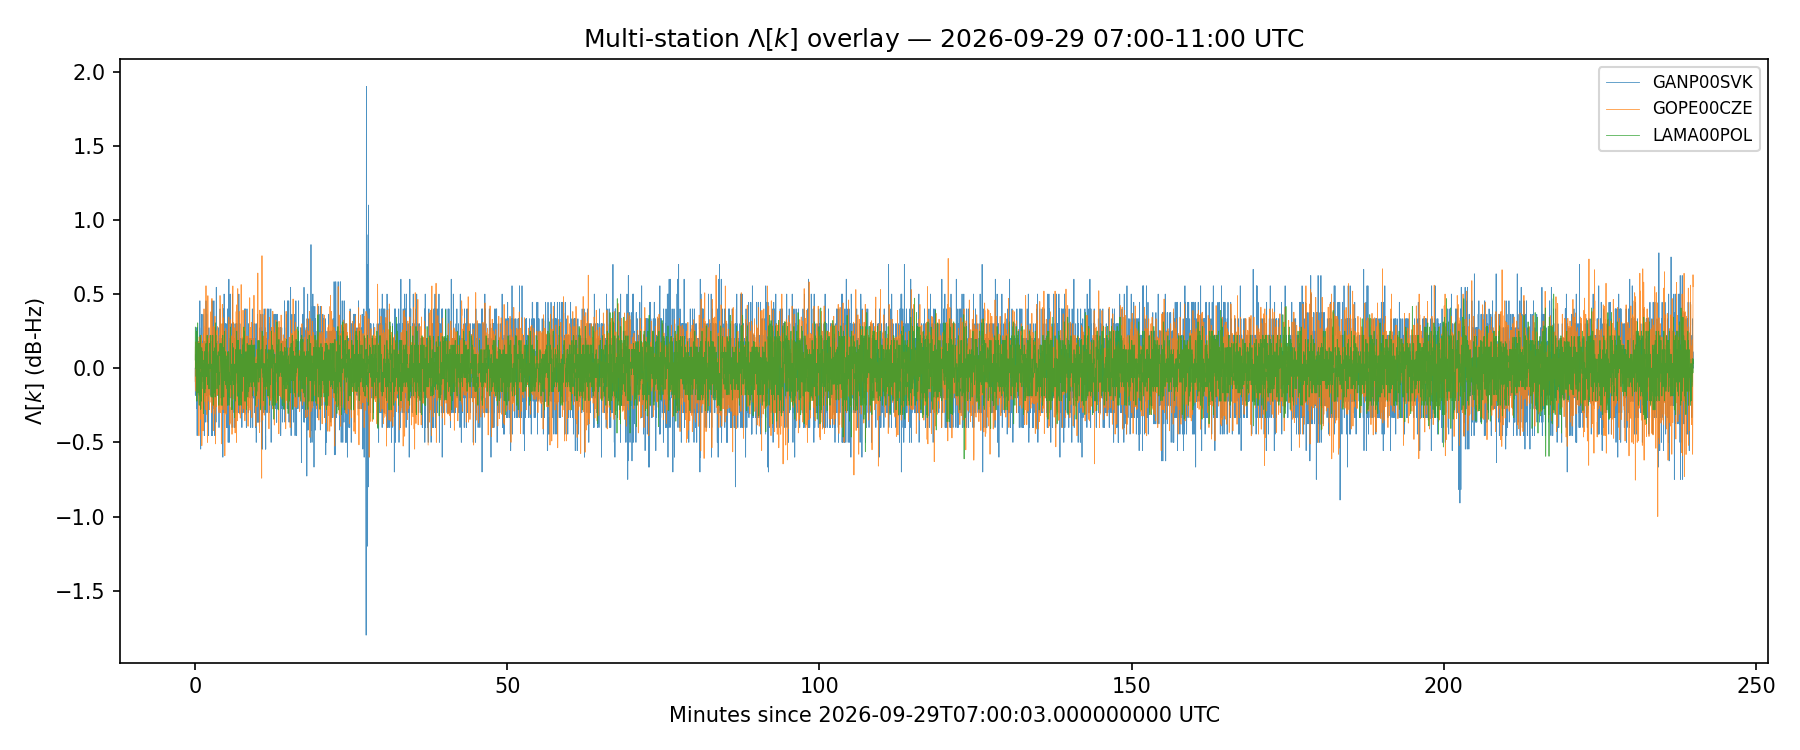Image resolution: width=1800 pixels, height=750 pixels.
Task: Click the y-axis tick label 2.0
Action: [x=89, y=72]
